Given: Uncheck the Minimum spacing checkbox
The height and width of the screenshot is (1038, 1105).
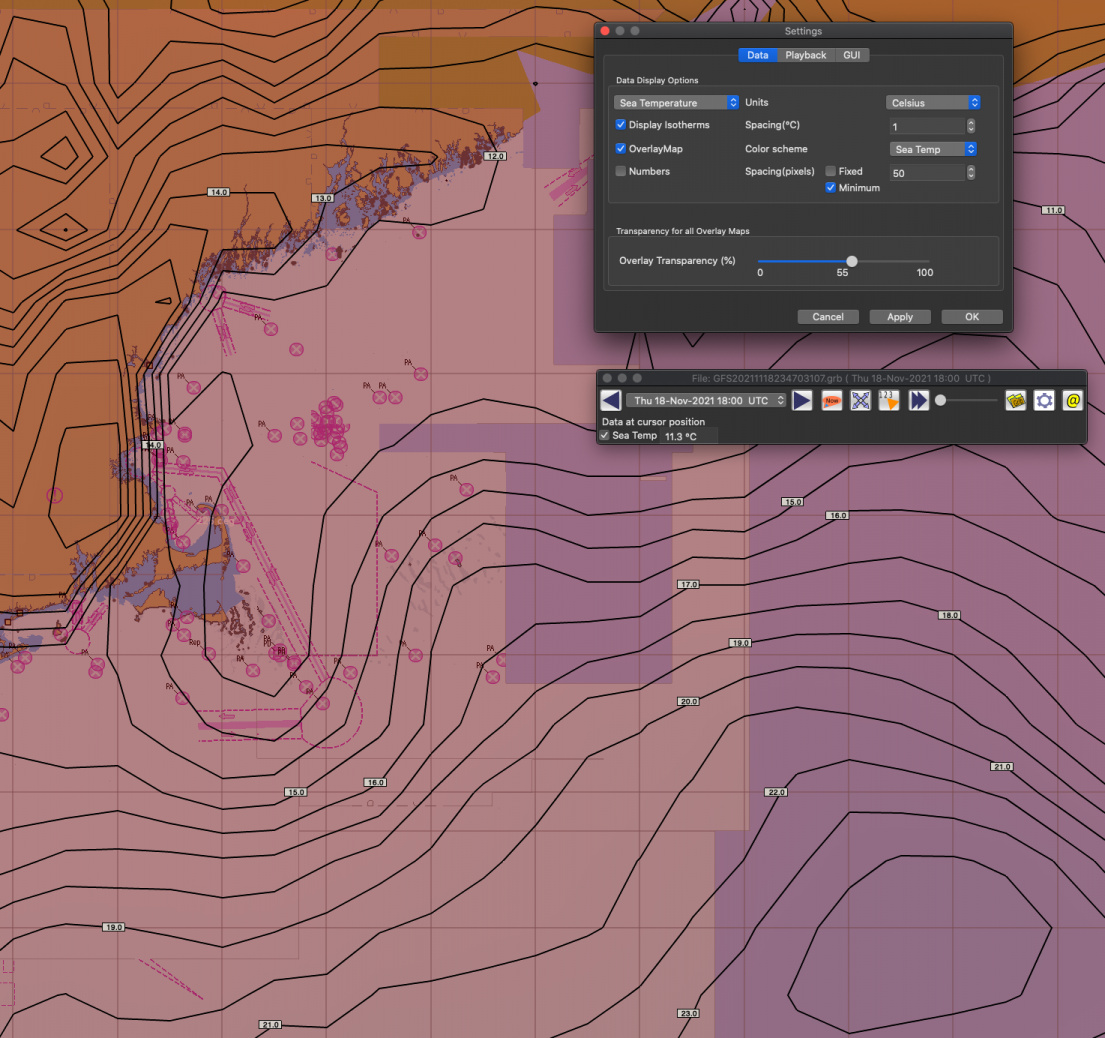Looking at the screenshot, I should click(830, 187).
